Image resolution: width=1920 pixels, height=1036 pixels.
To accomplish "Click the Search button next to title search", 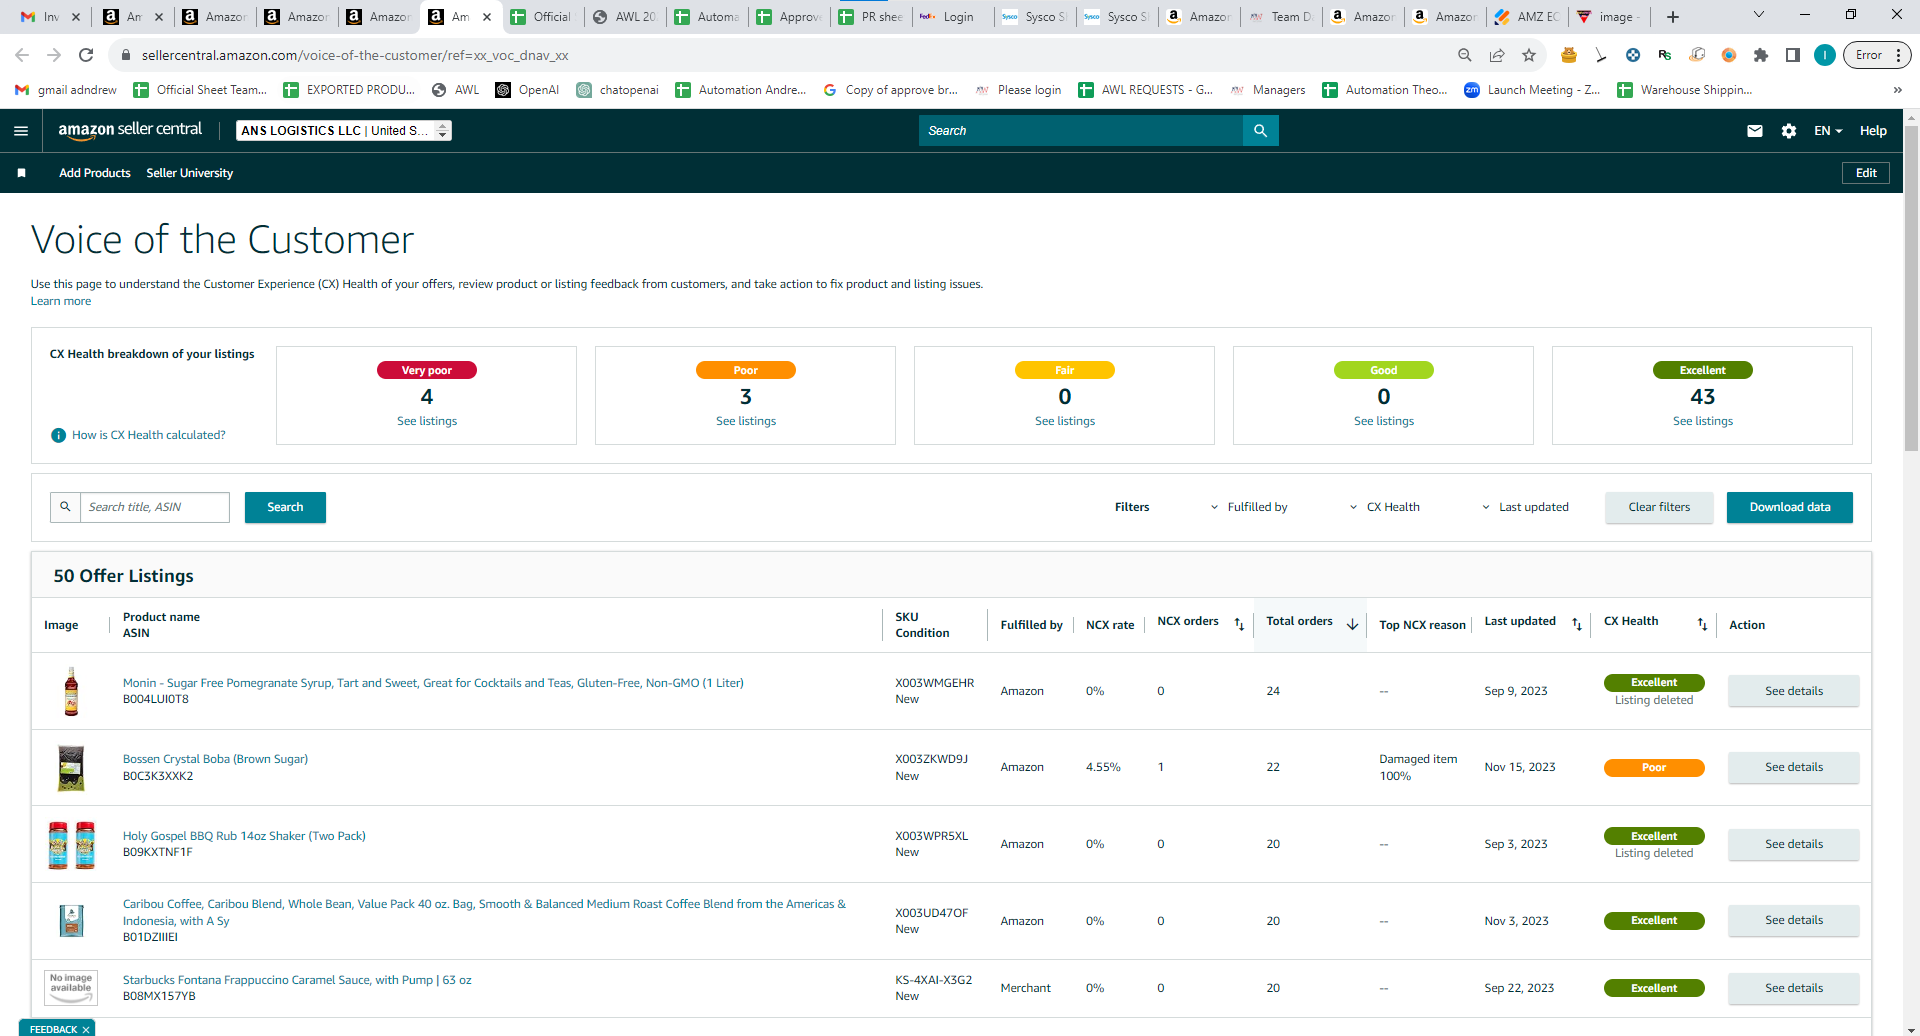I will [x=285, y=507].
